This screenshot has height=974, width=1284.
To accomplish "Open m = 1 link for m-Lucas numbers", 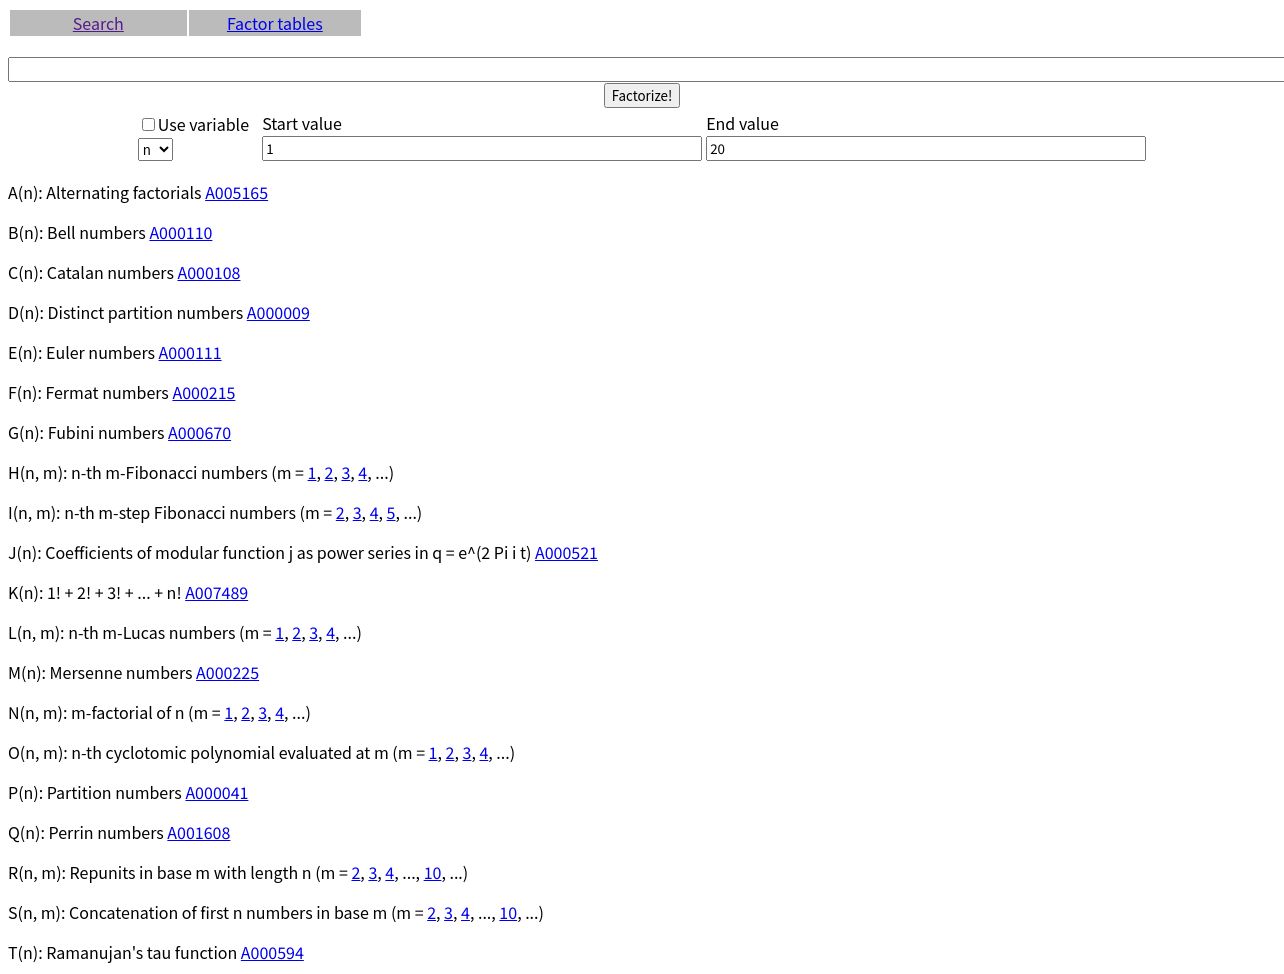I will pyautogui.click(x=280, y=633).
